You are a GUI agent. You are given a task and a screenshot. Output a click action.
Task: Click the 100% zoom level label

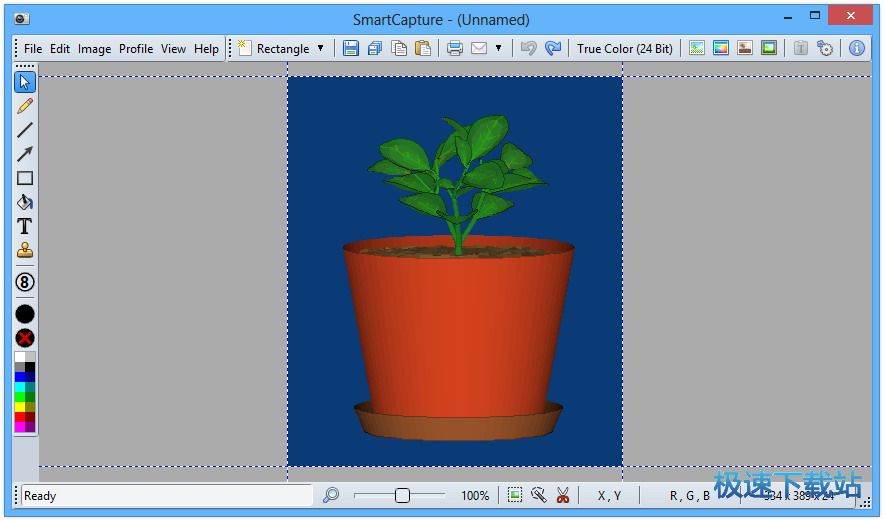[x=475, y=495]
